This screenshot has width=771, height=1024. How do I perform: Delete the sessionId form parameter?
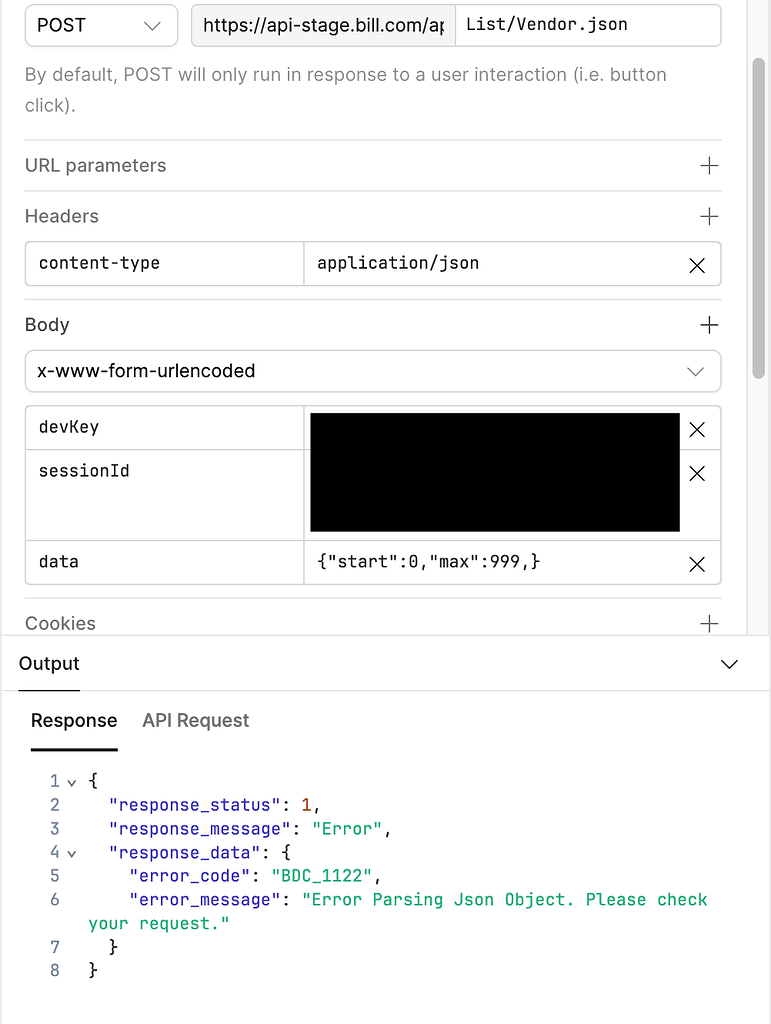click(697, 473)
